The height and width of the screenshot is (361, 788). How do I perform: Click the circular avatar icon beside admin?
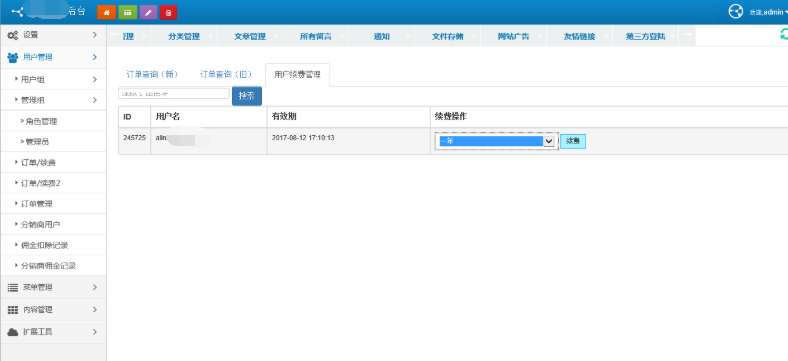pyautogui.click(x=736, y=12)
